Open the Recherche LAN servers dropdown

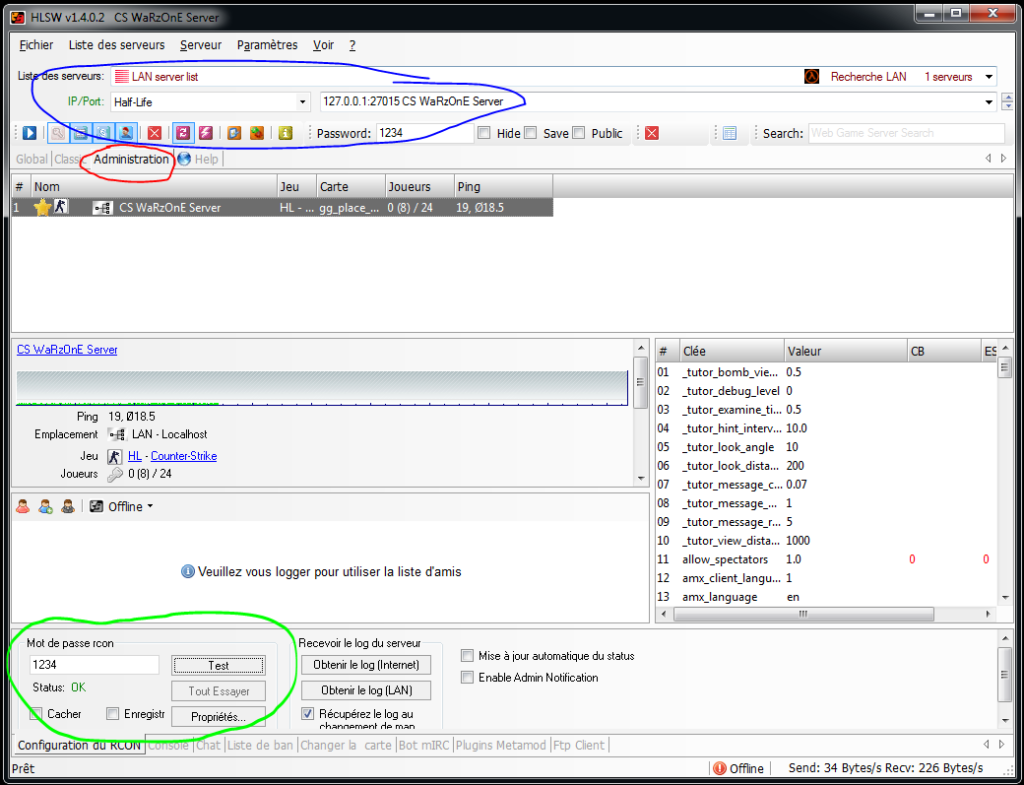point(989,77)
